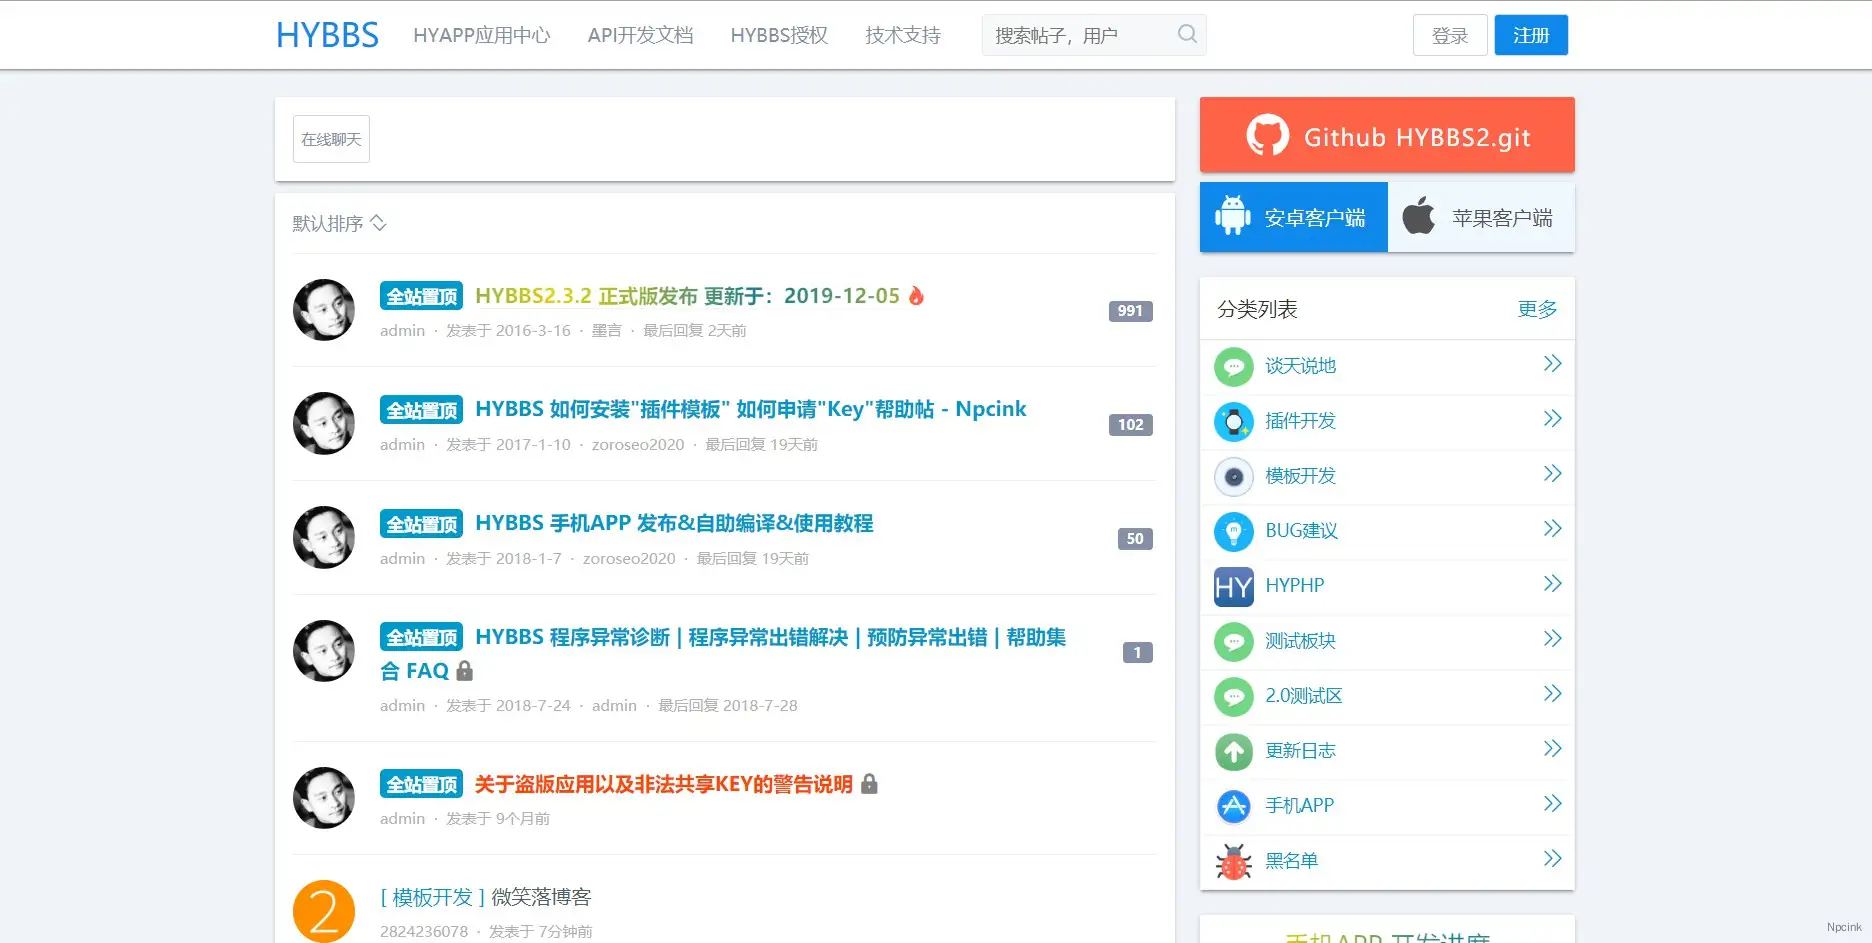Open the 技术支持 menu item
Image resolution: width=1872 pixels, height=943 pixels.
pyautogui.click(x=903, y=35)
